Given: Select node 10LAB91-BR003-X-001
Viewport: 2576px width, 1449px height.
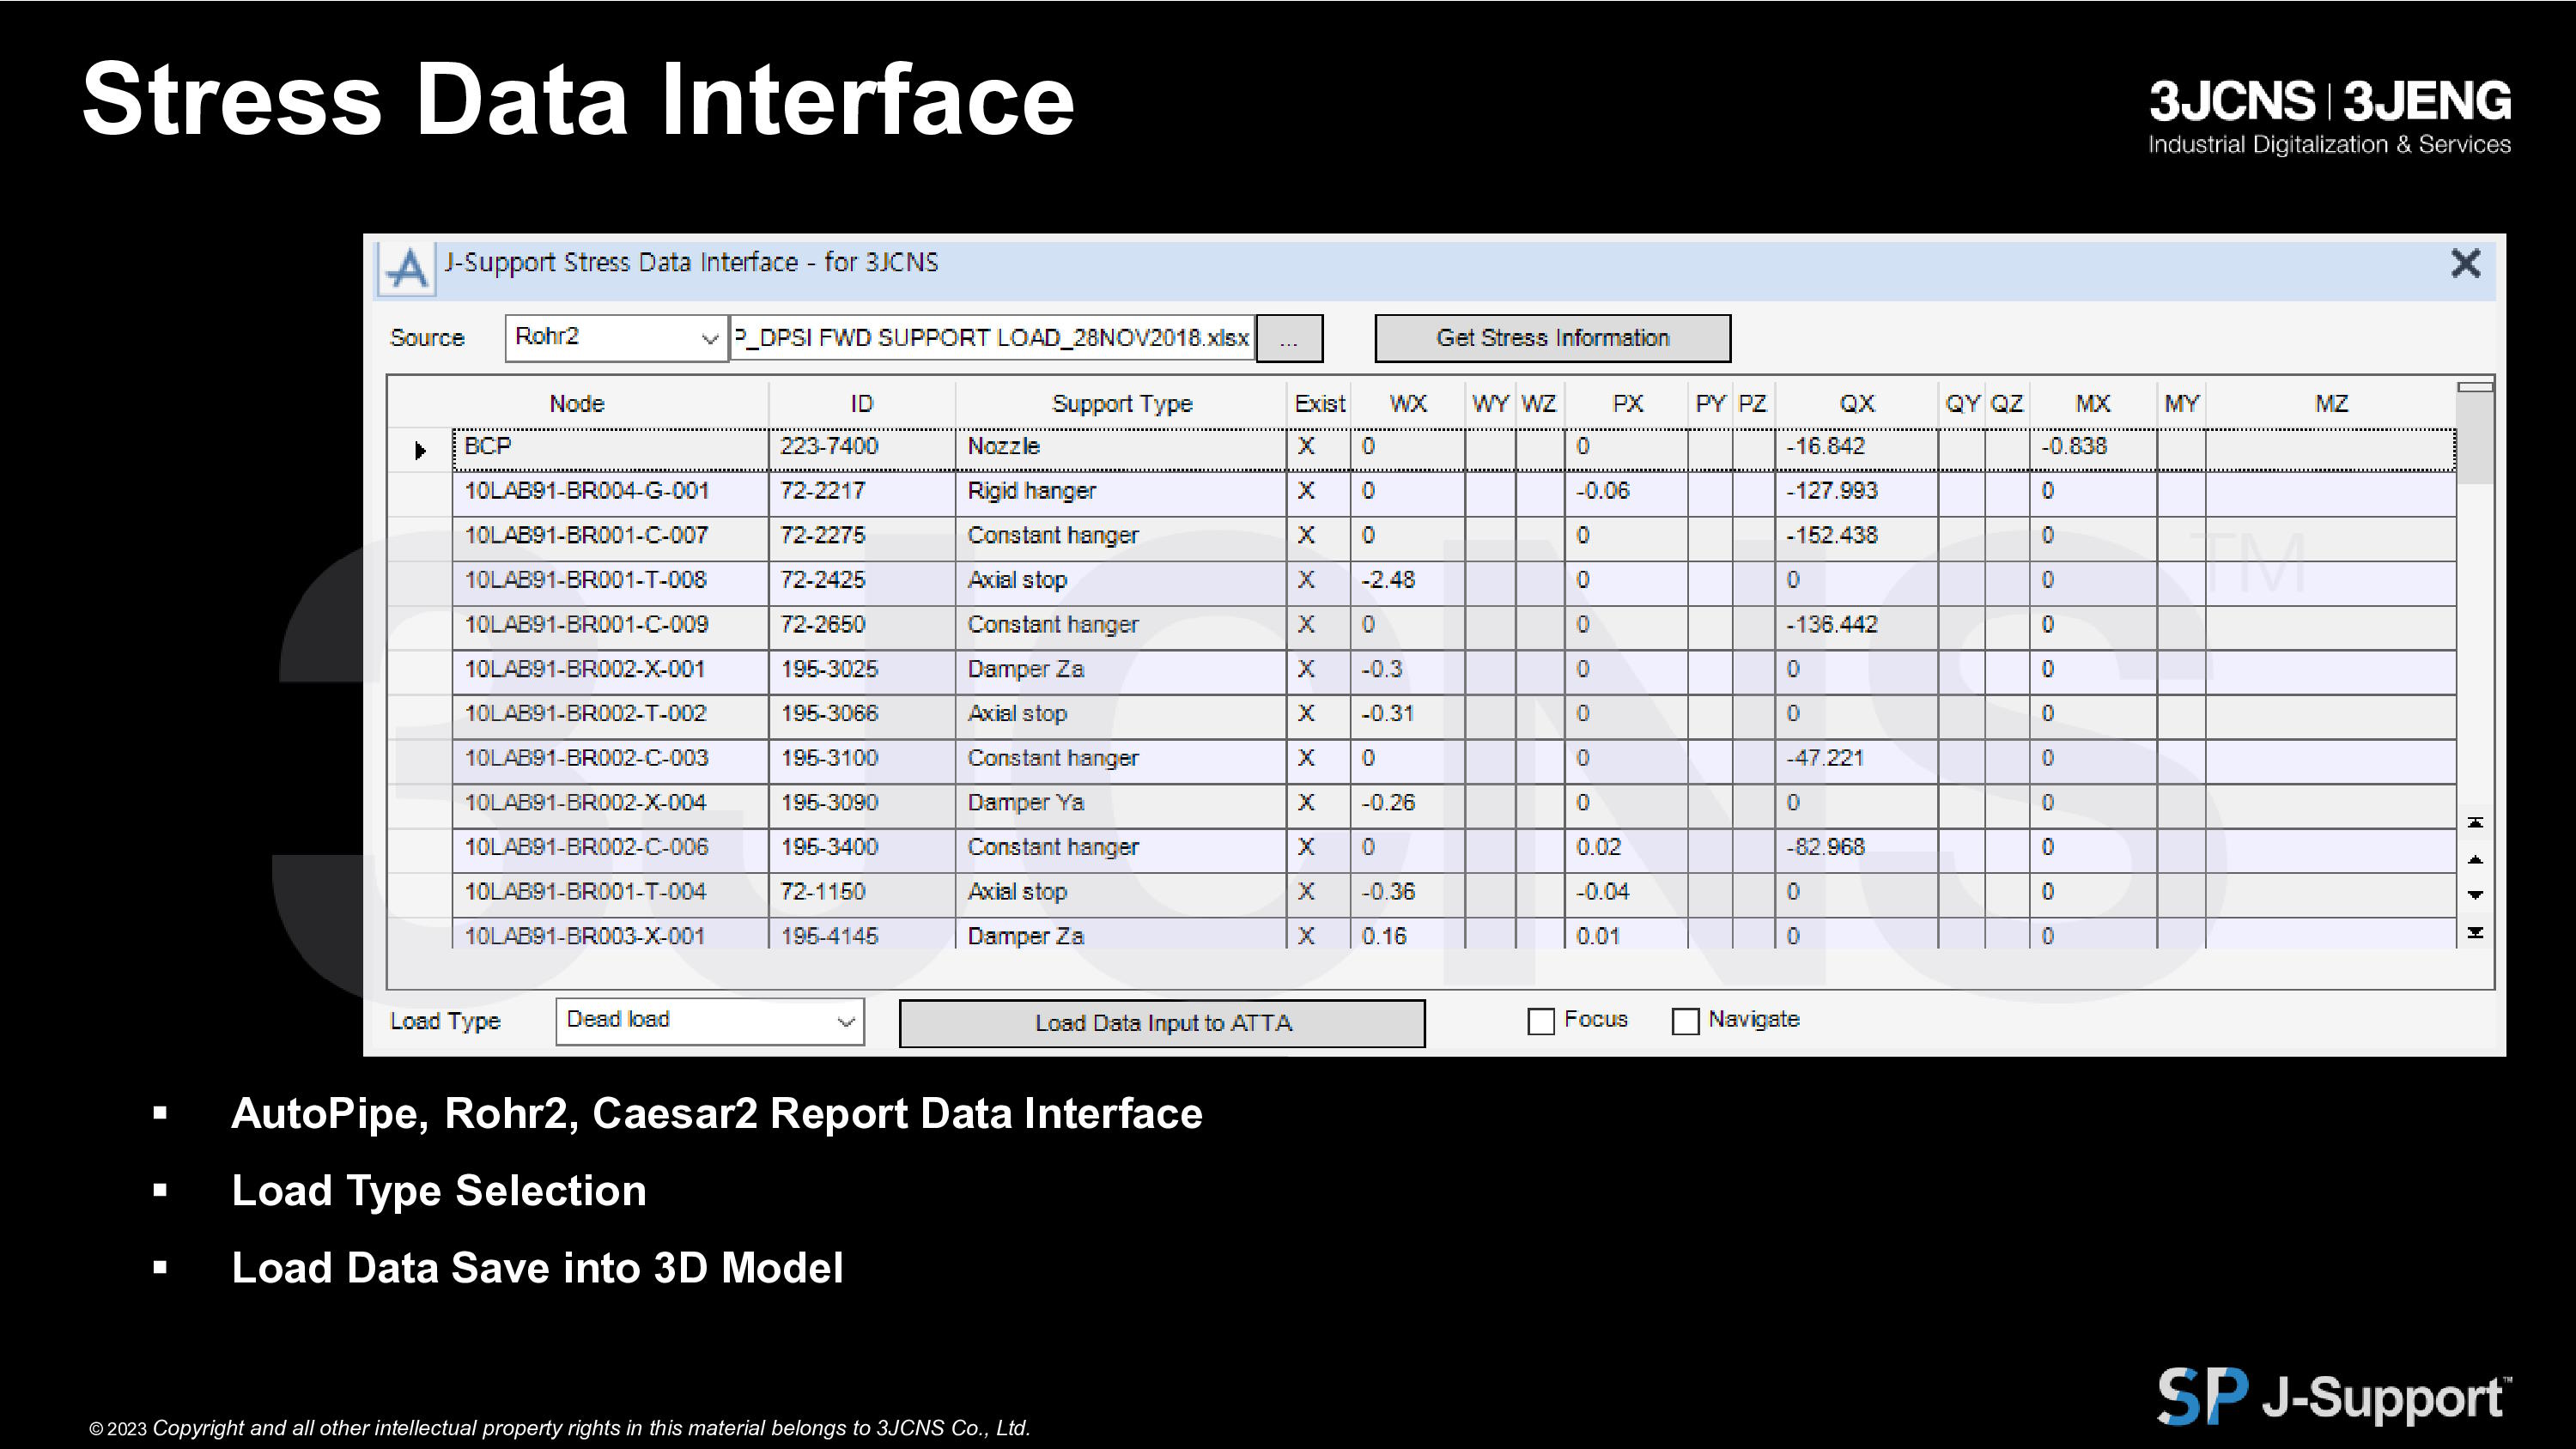Looking at the screenshot, I should click(611, 934).
